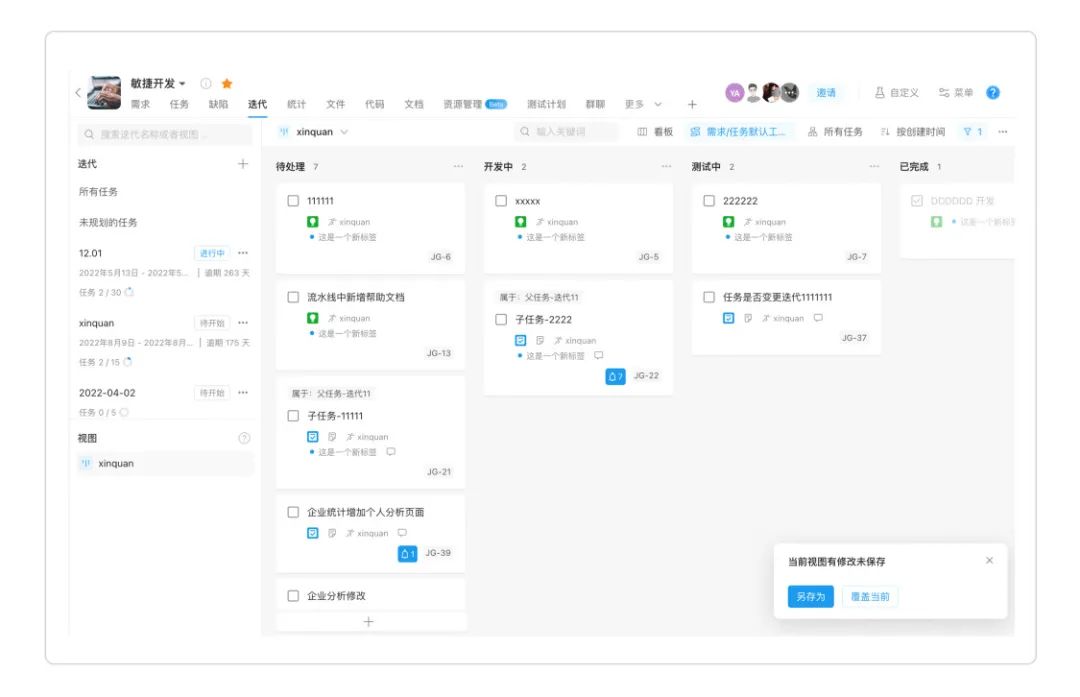Image resolution: width=1080 pixels, height=697 pixels.
Task: Click the add-tab plus icon after 更多
Action: 691,104
